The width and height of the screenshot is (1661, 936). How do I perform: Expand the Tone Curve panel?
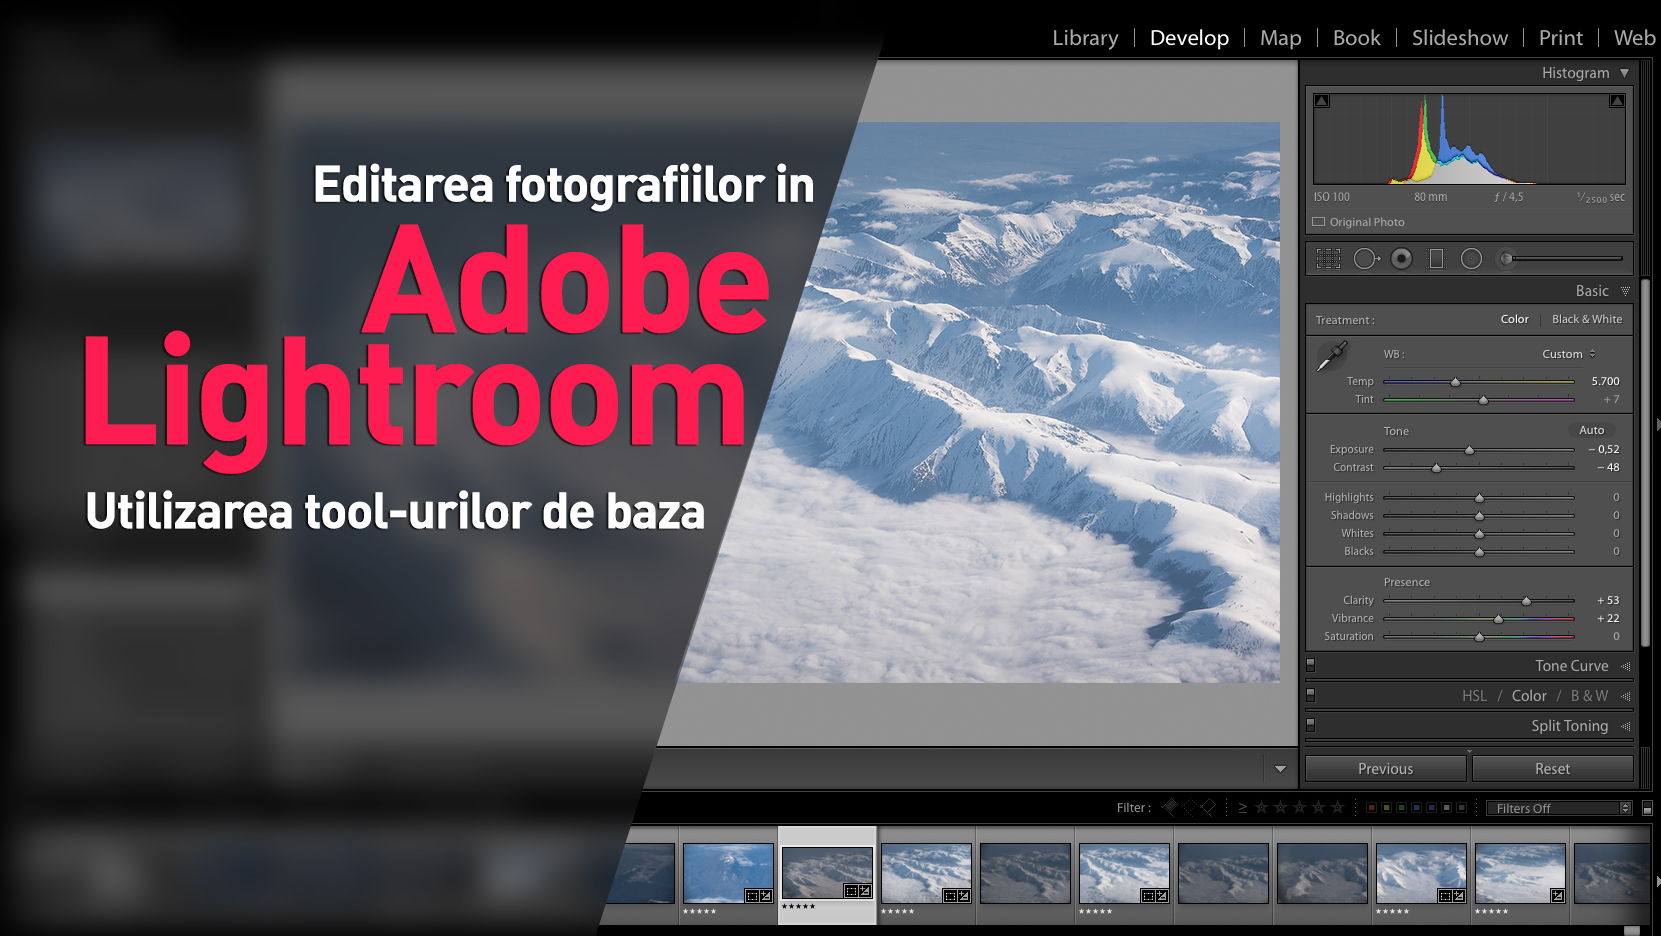point(1625,666)
